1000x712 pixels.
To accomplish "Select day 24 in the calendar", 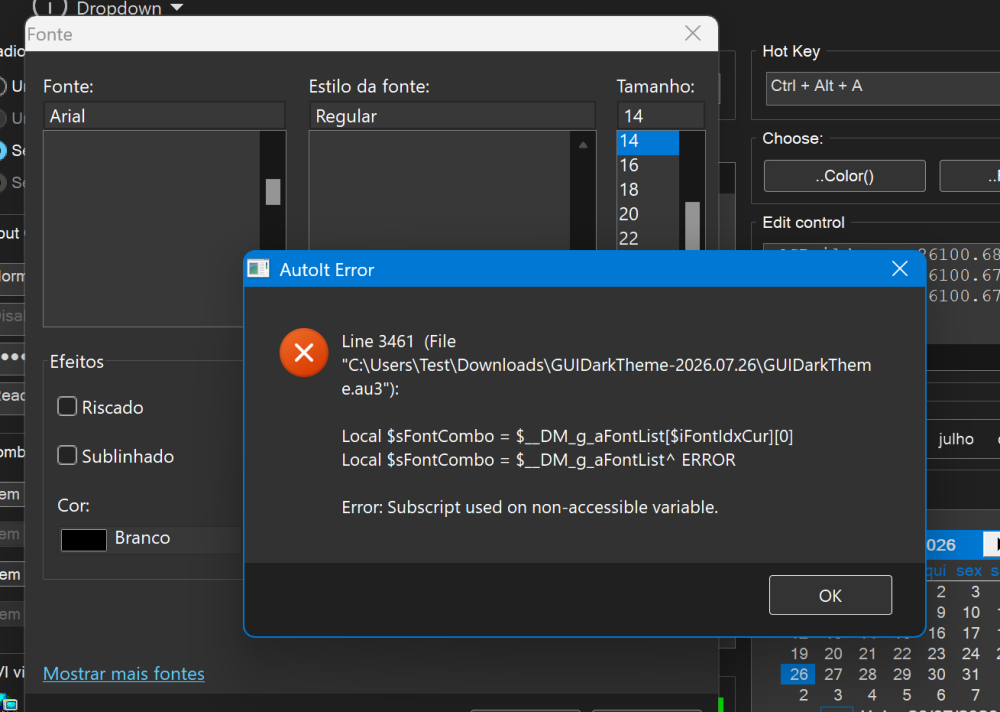I will click(x=971, y=654).
